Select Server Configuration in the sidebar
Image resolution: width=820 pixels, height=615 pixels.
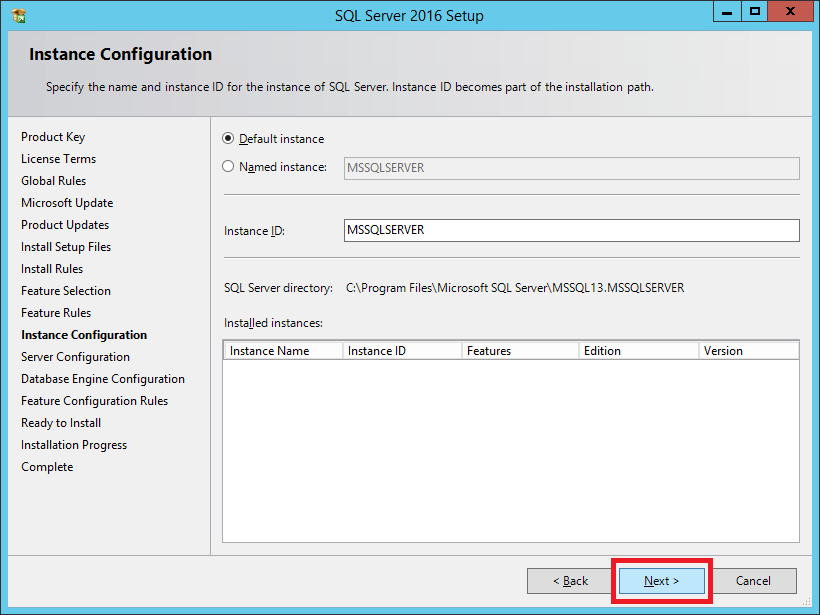point(75,357)
